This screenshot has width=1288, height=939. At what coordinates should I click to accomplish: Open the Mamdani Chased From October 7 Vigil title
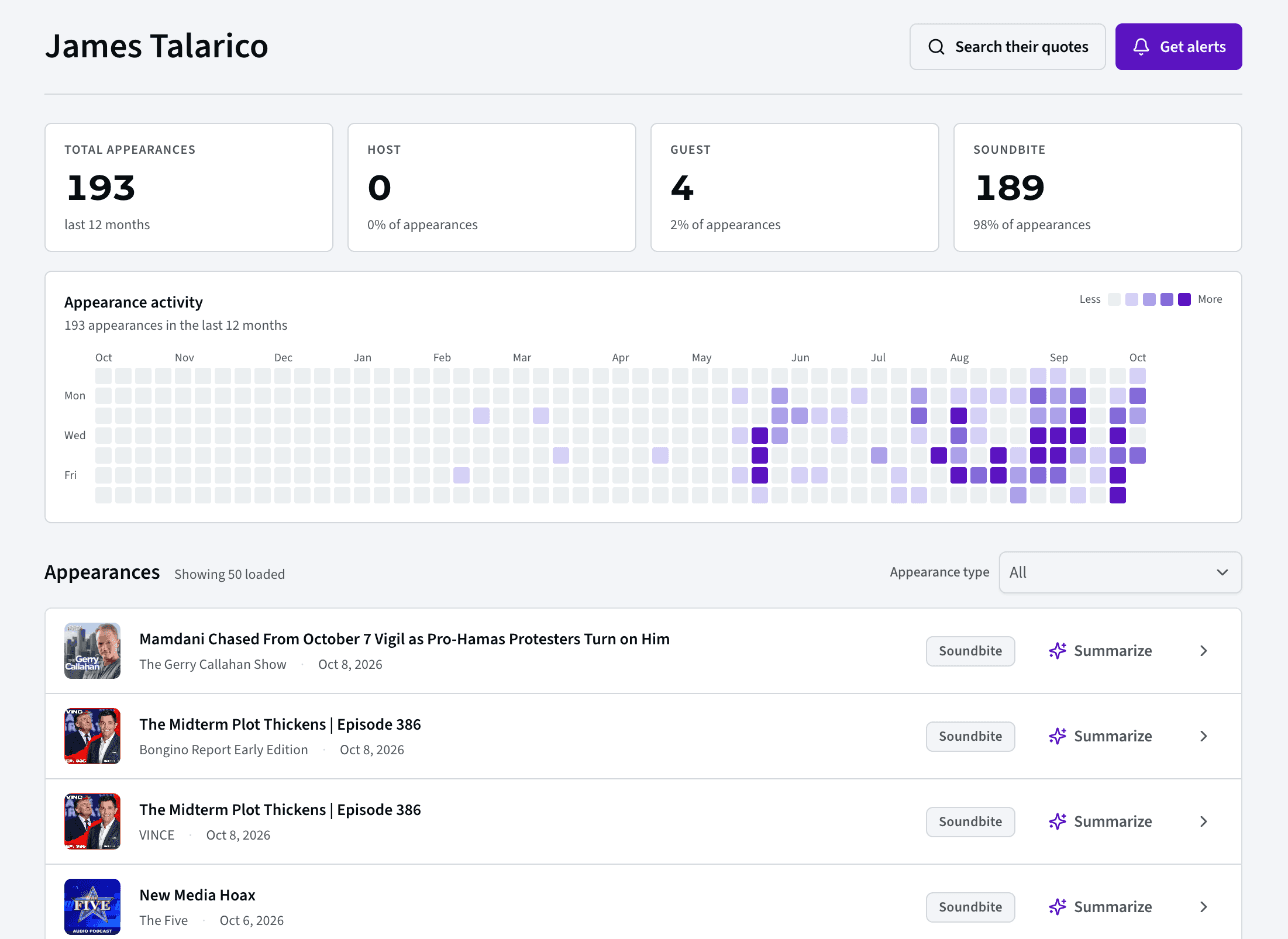pyautogui.click(x=404, y=639)
